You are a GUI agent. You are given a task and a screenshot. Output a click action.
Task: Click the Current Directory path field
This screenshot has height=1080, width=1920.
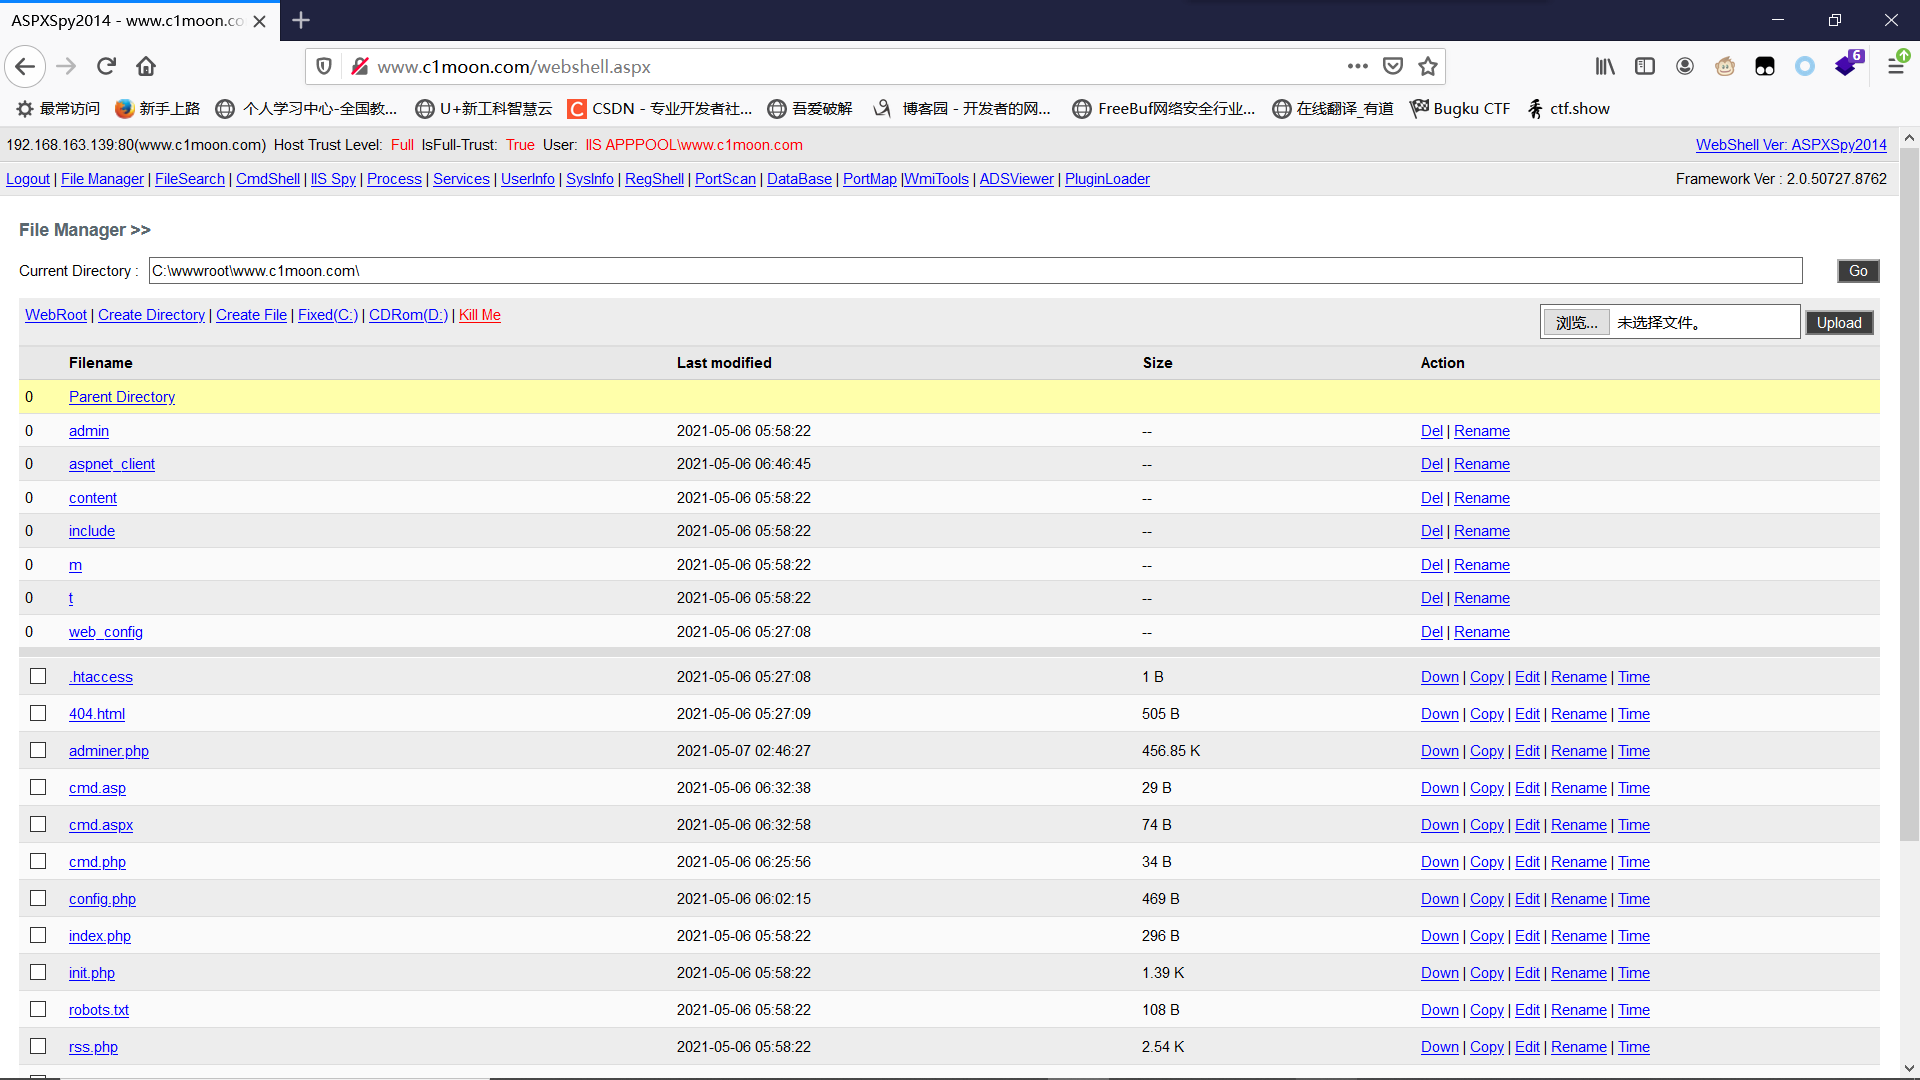click(975, 271)
